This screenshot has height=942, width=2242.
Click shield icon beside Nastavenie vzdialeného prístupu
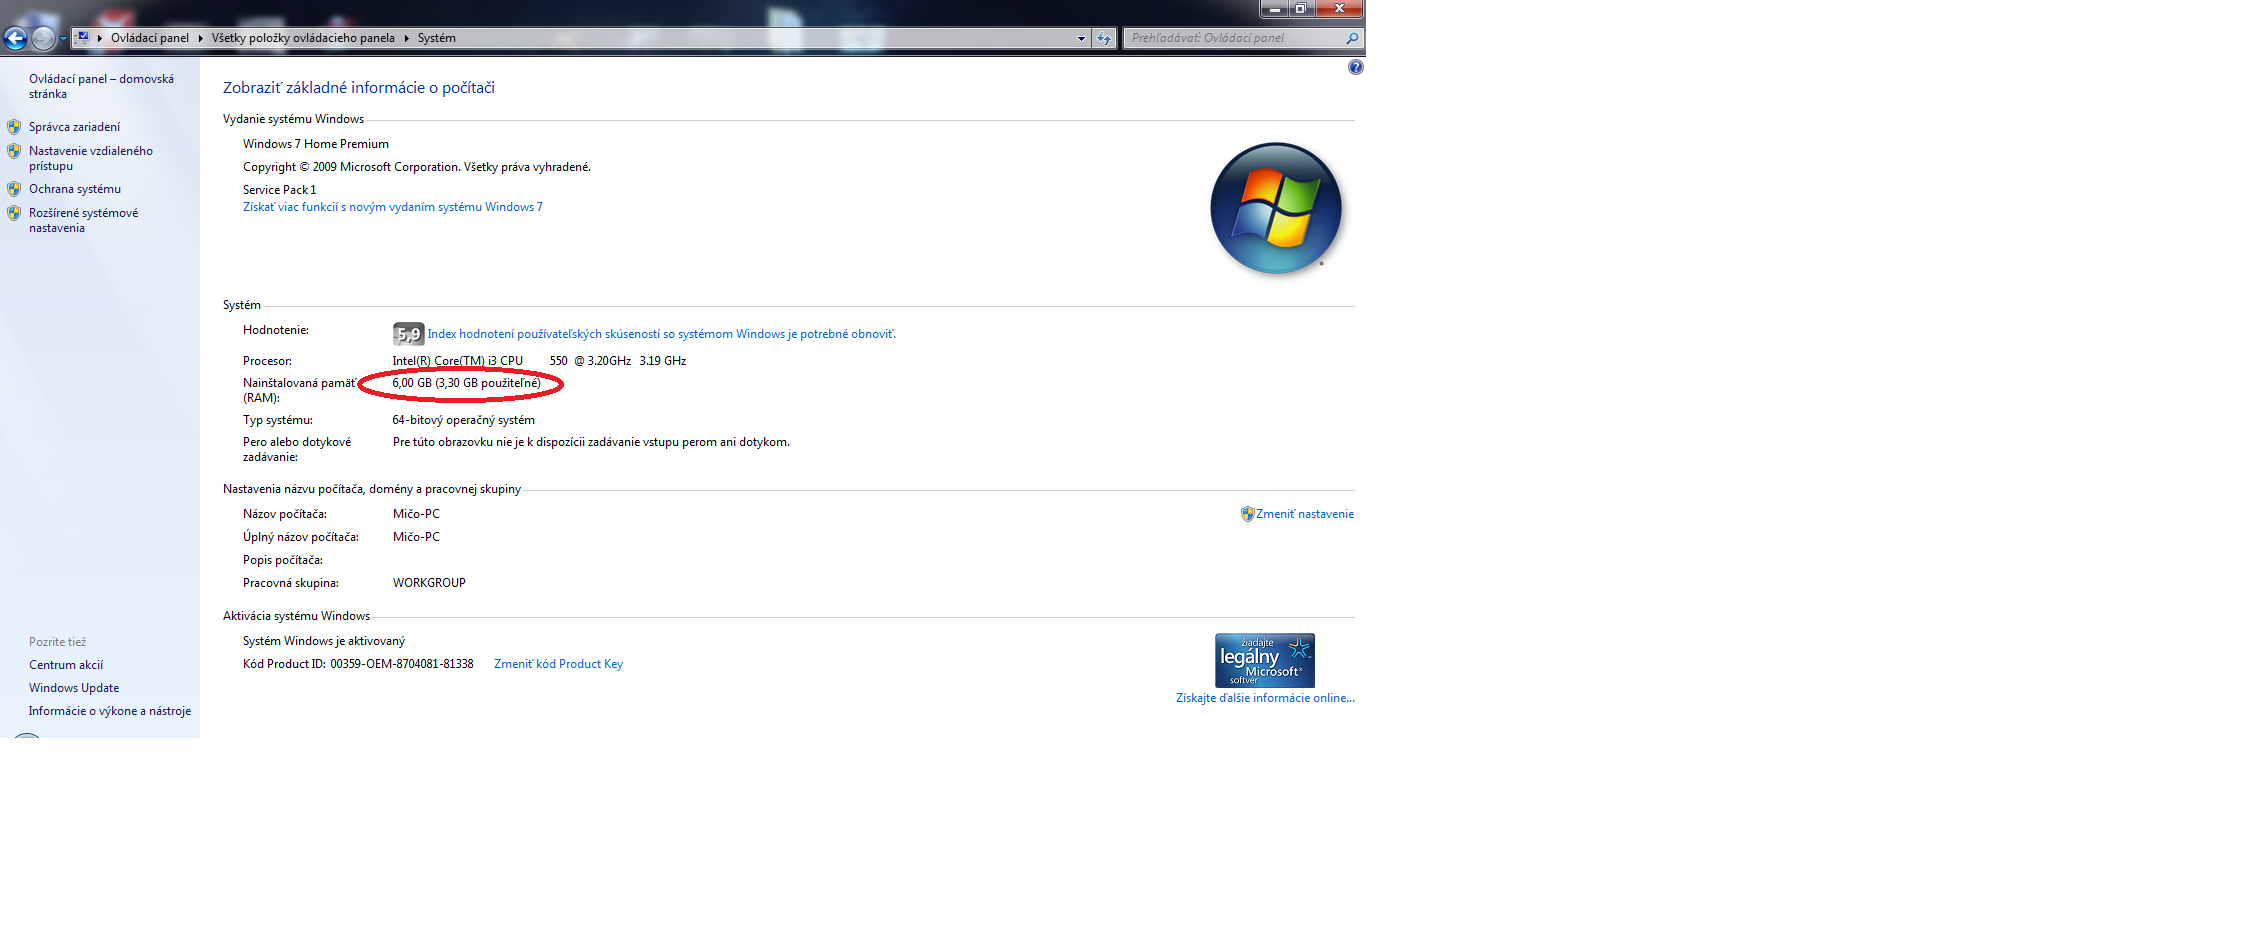[14, 151]
